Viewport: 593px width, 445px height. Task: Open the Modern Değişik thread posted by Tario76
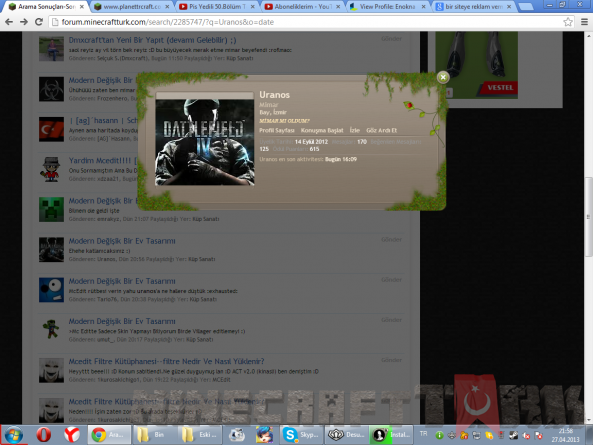coord(122,281)
